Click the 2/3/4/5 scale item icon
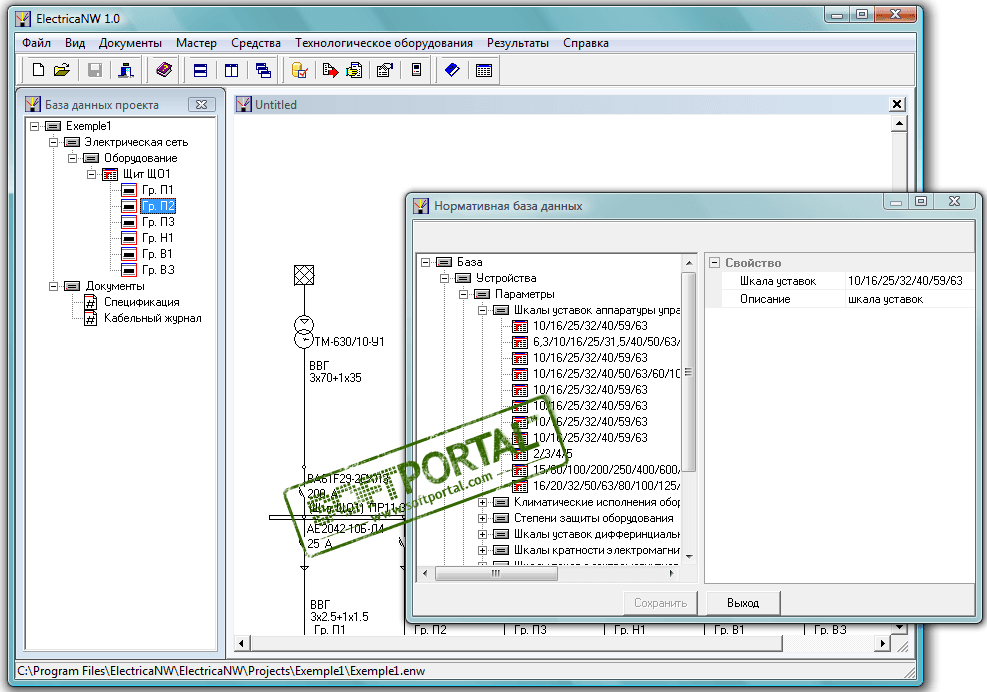 [x=520, y=454]
